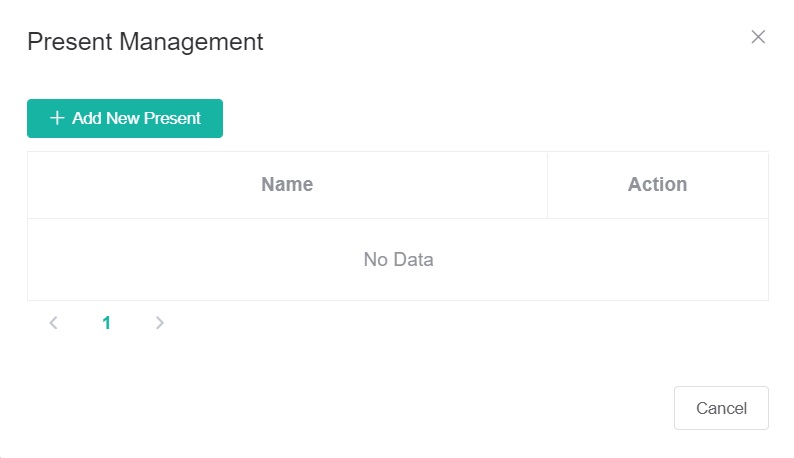Click the Present Management title text
Screen dimensions: 794x458
coord(145,42)
